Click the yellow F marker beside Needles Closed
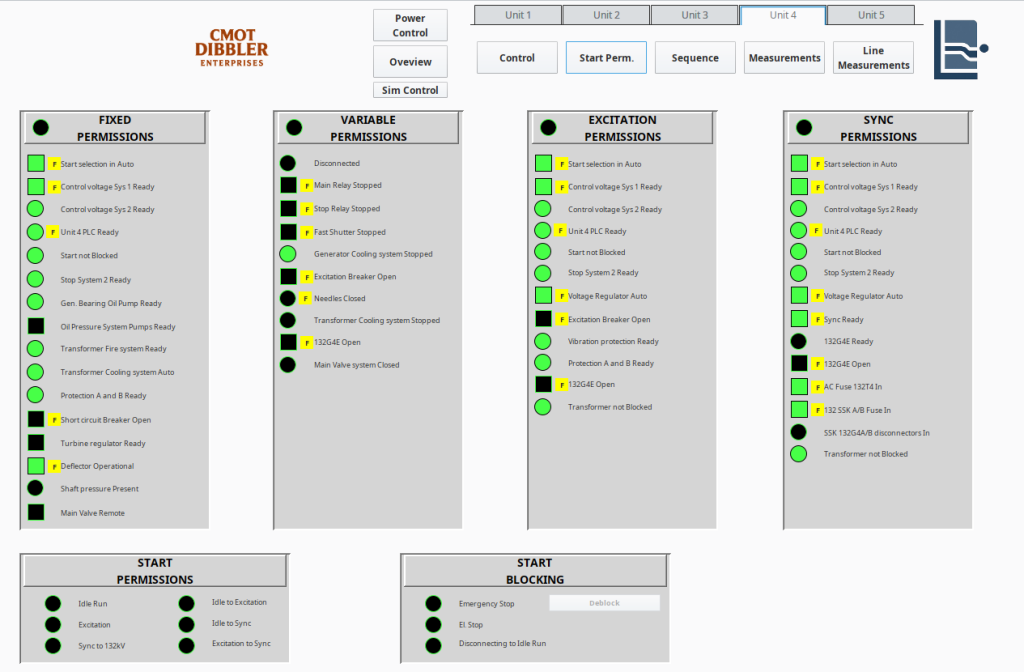1024x672 pixels. point(307,298)
